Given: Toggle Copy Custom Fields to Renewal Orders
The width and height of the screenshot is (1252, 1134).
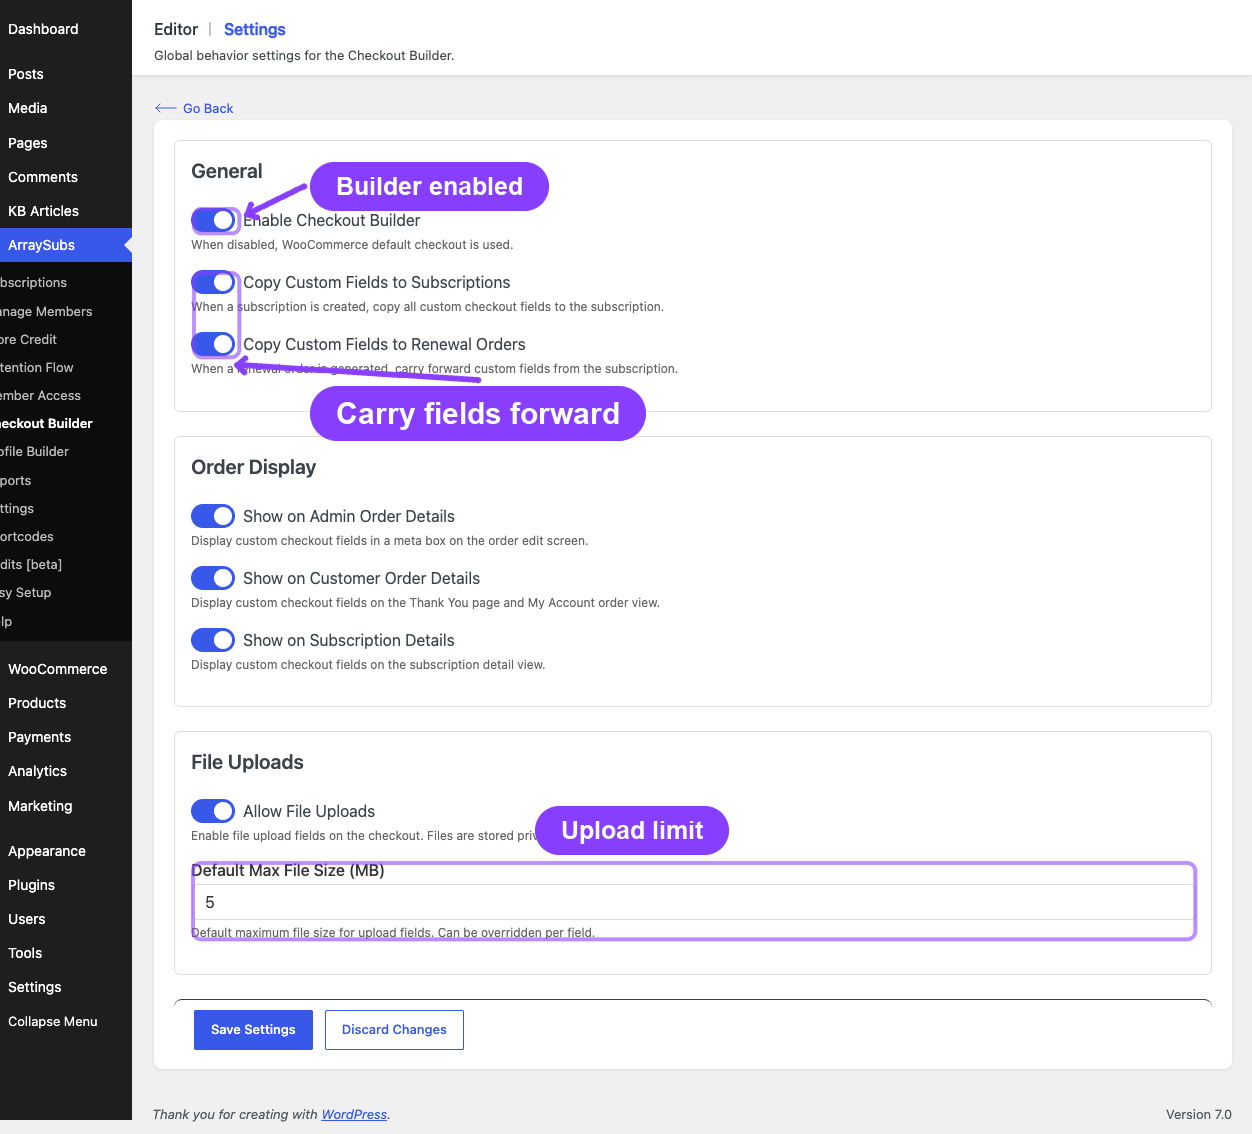Looking at the screenshot, I should [x=213, y=344].
